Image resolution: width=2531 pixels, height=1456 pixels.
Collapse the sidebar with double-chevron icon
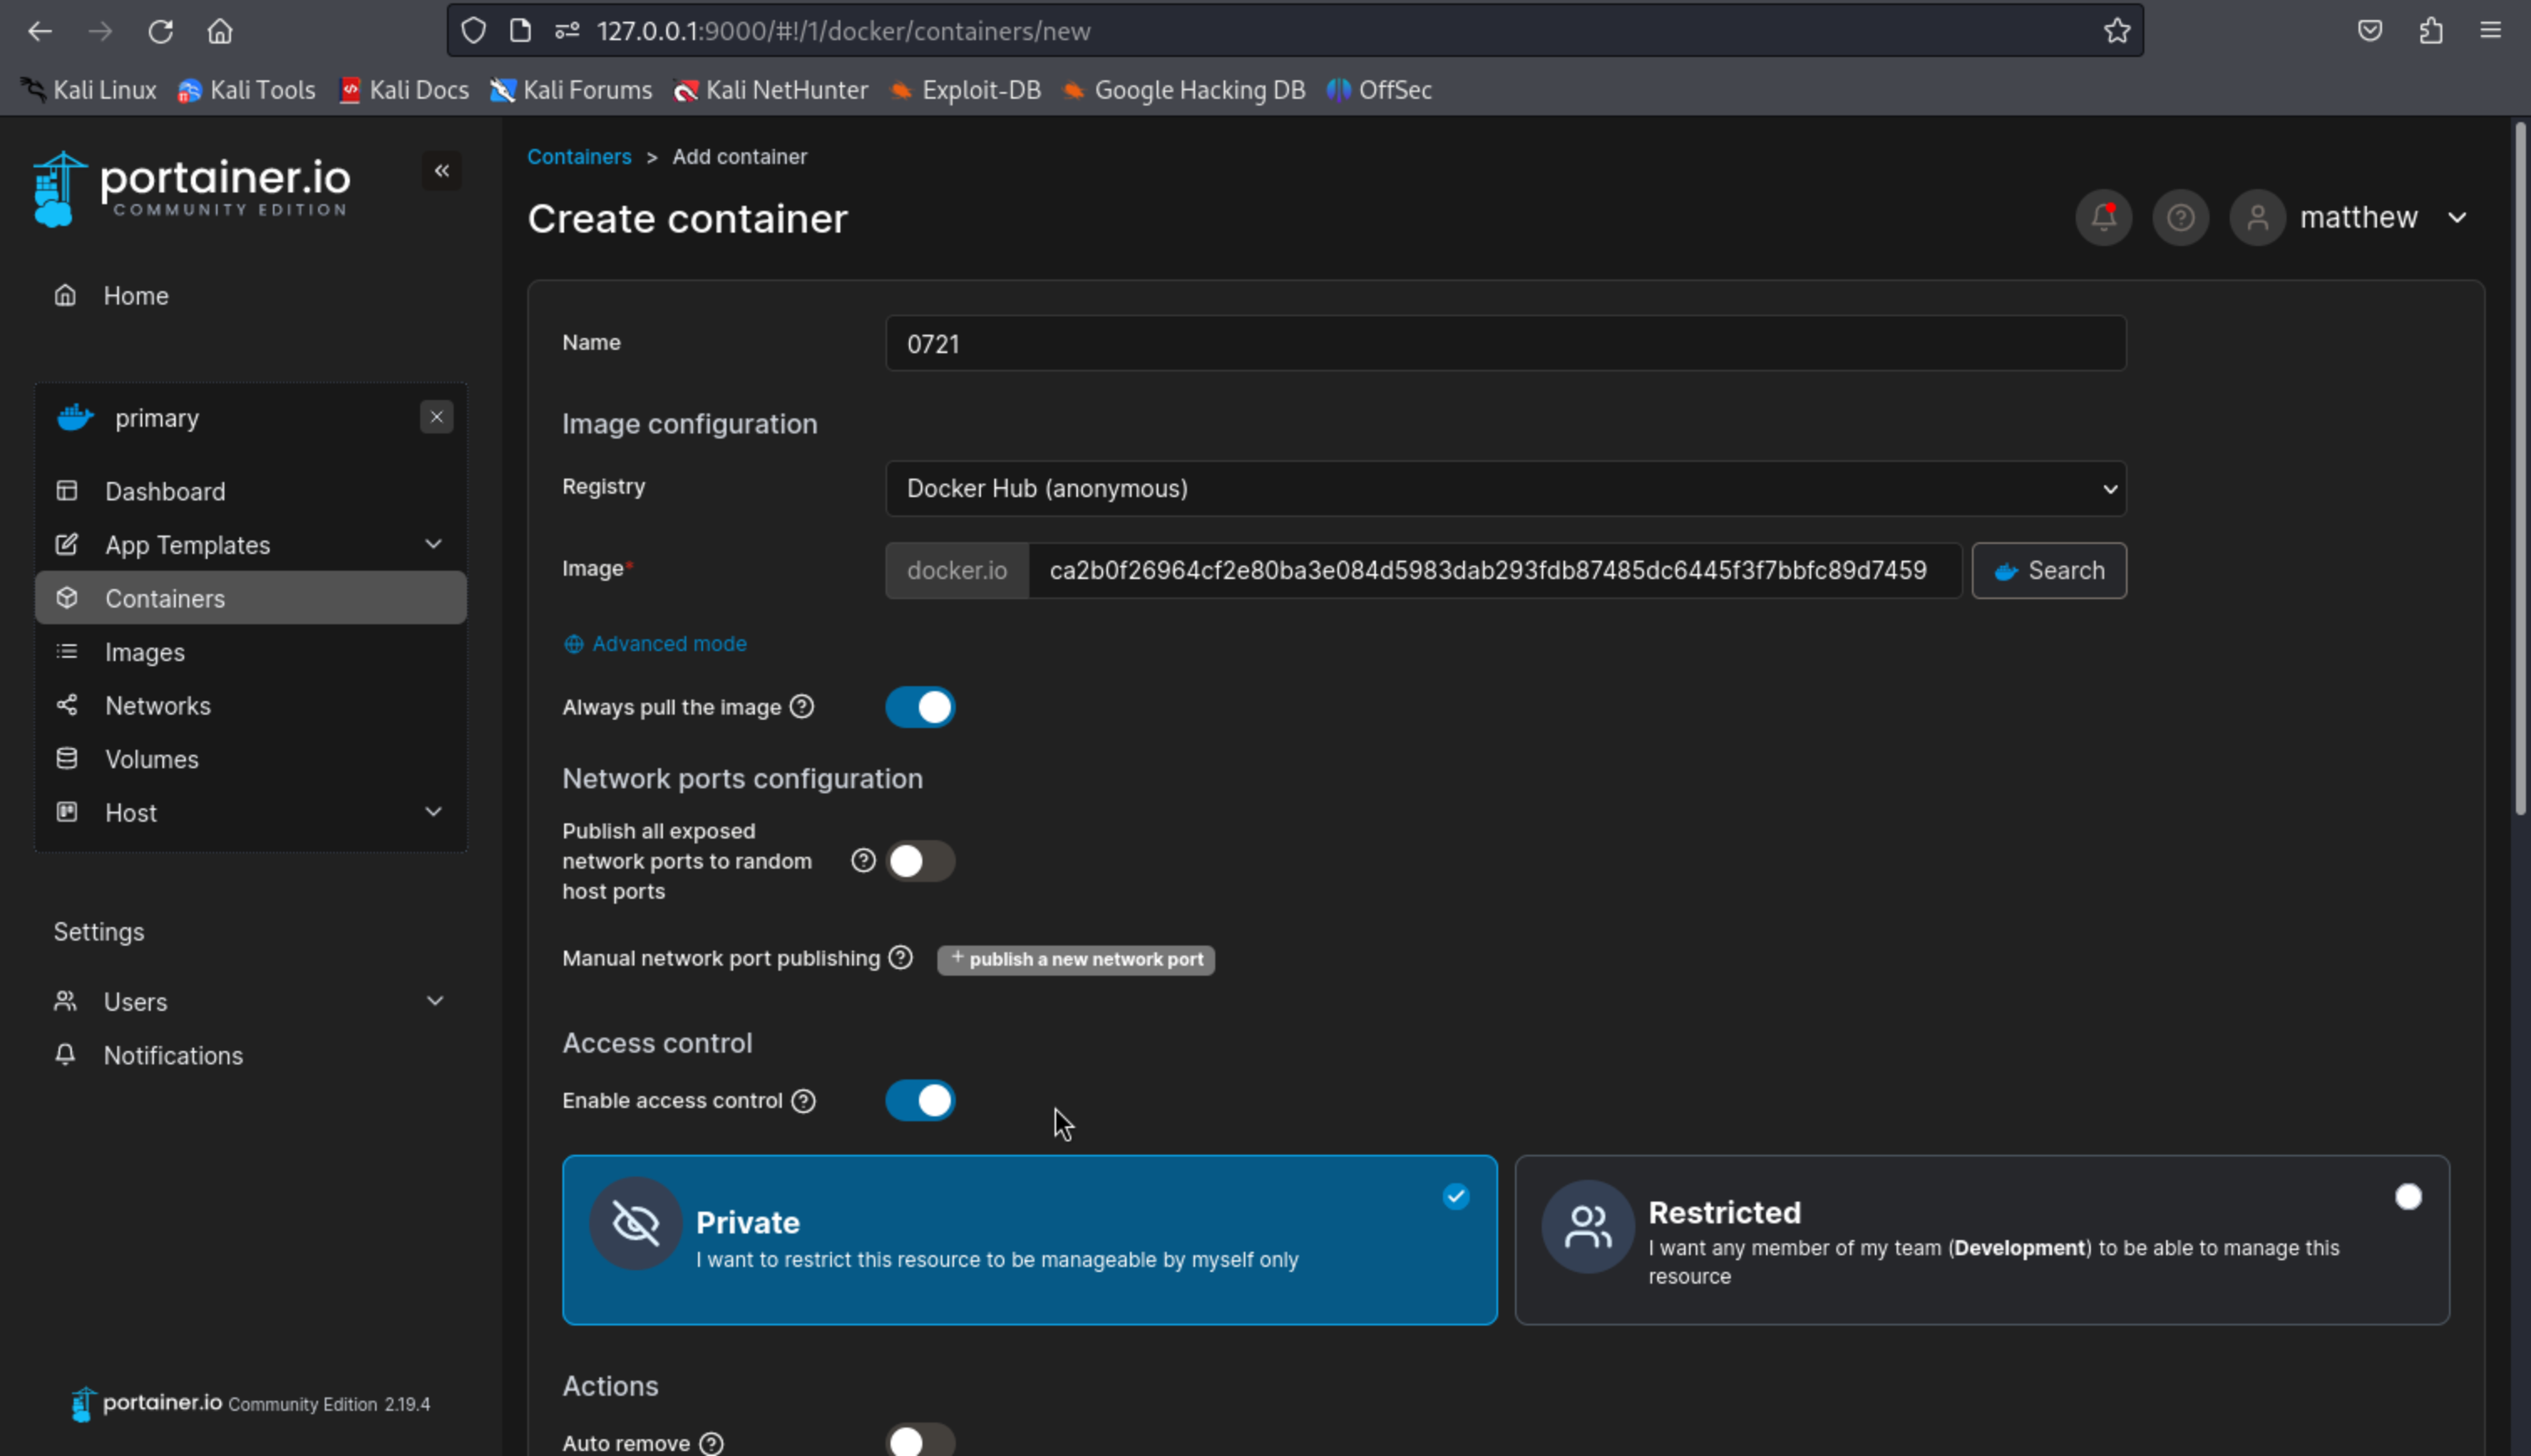pyautogui.click(x=441, y=171)
